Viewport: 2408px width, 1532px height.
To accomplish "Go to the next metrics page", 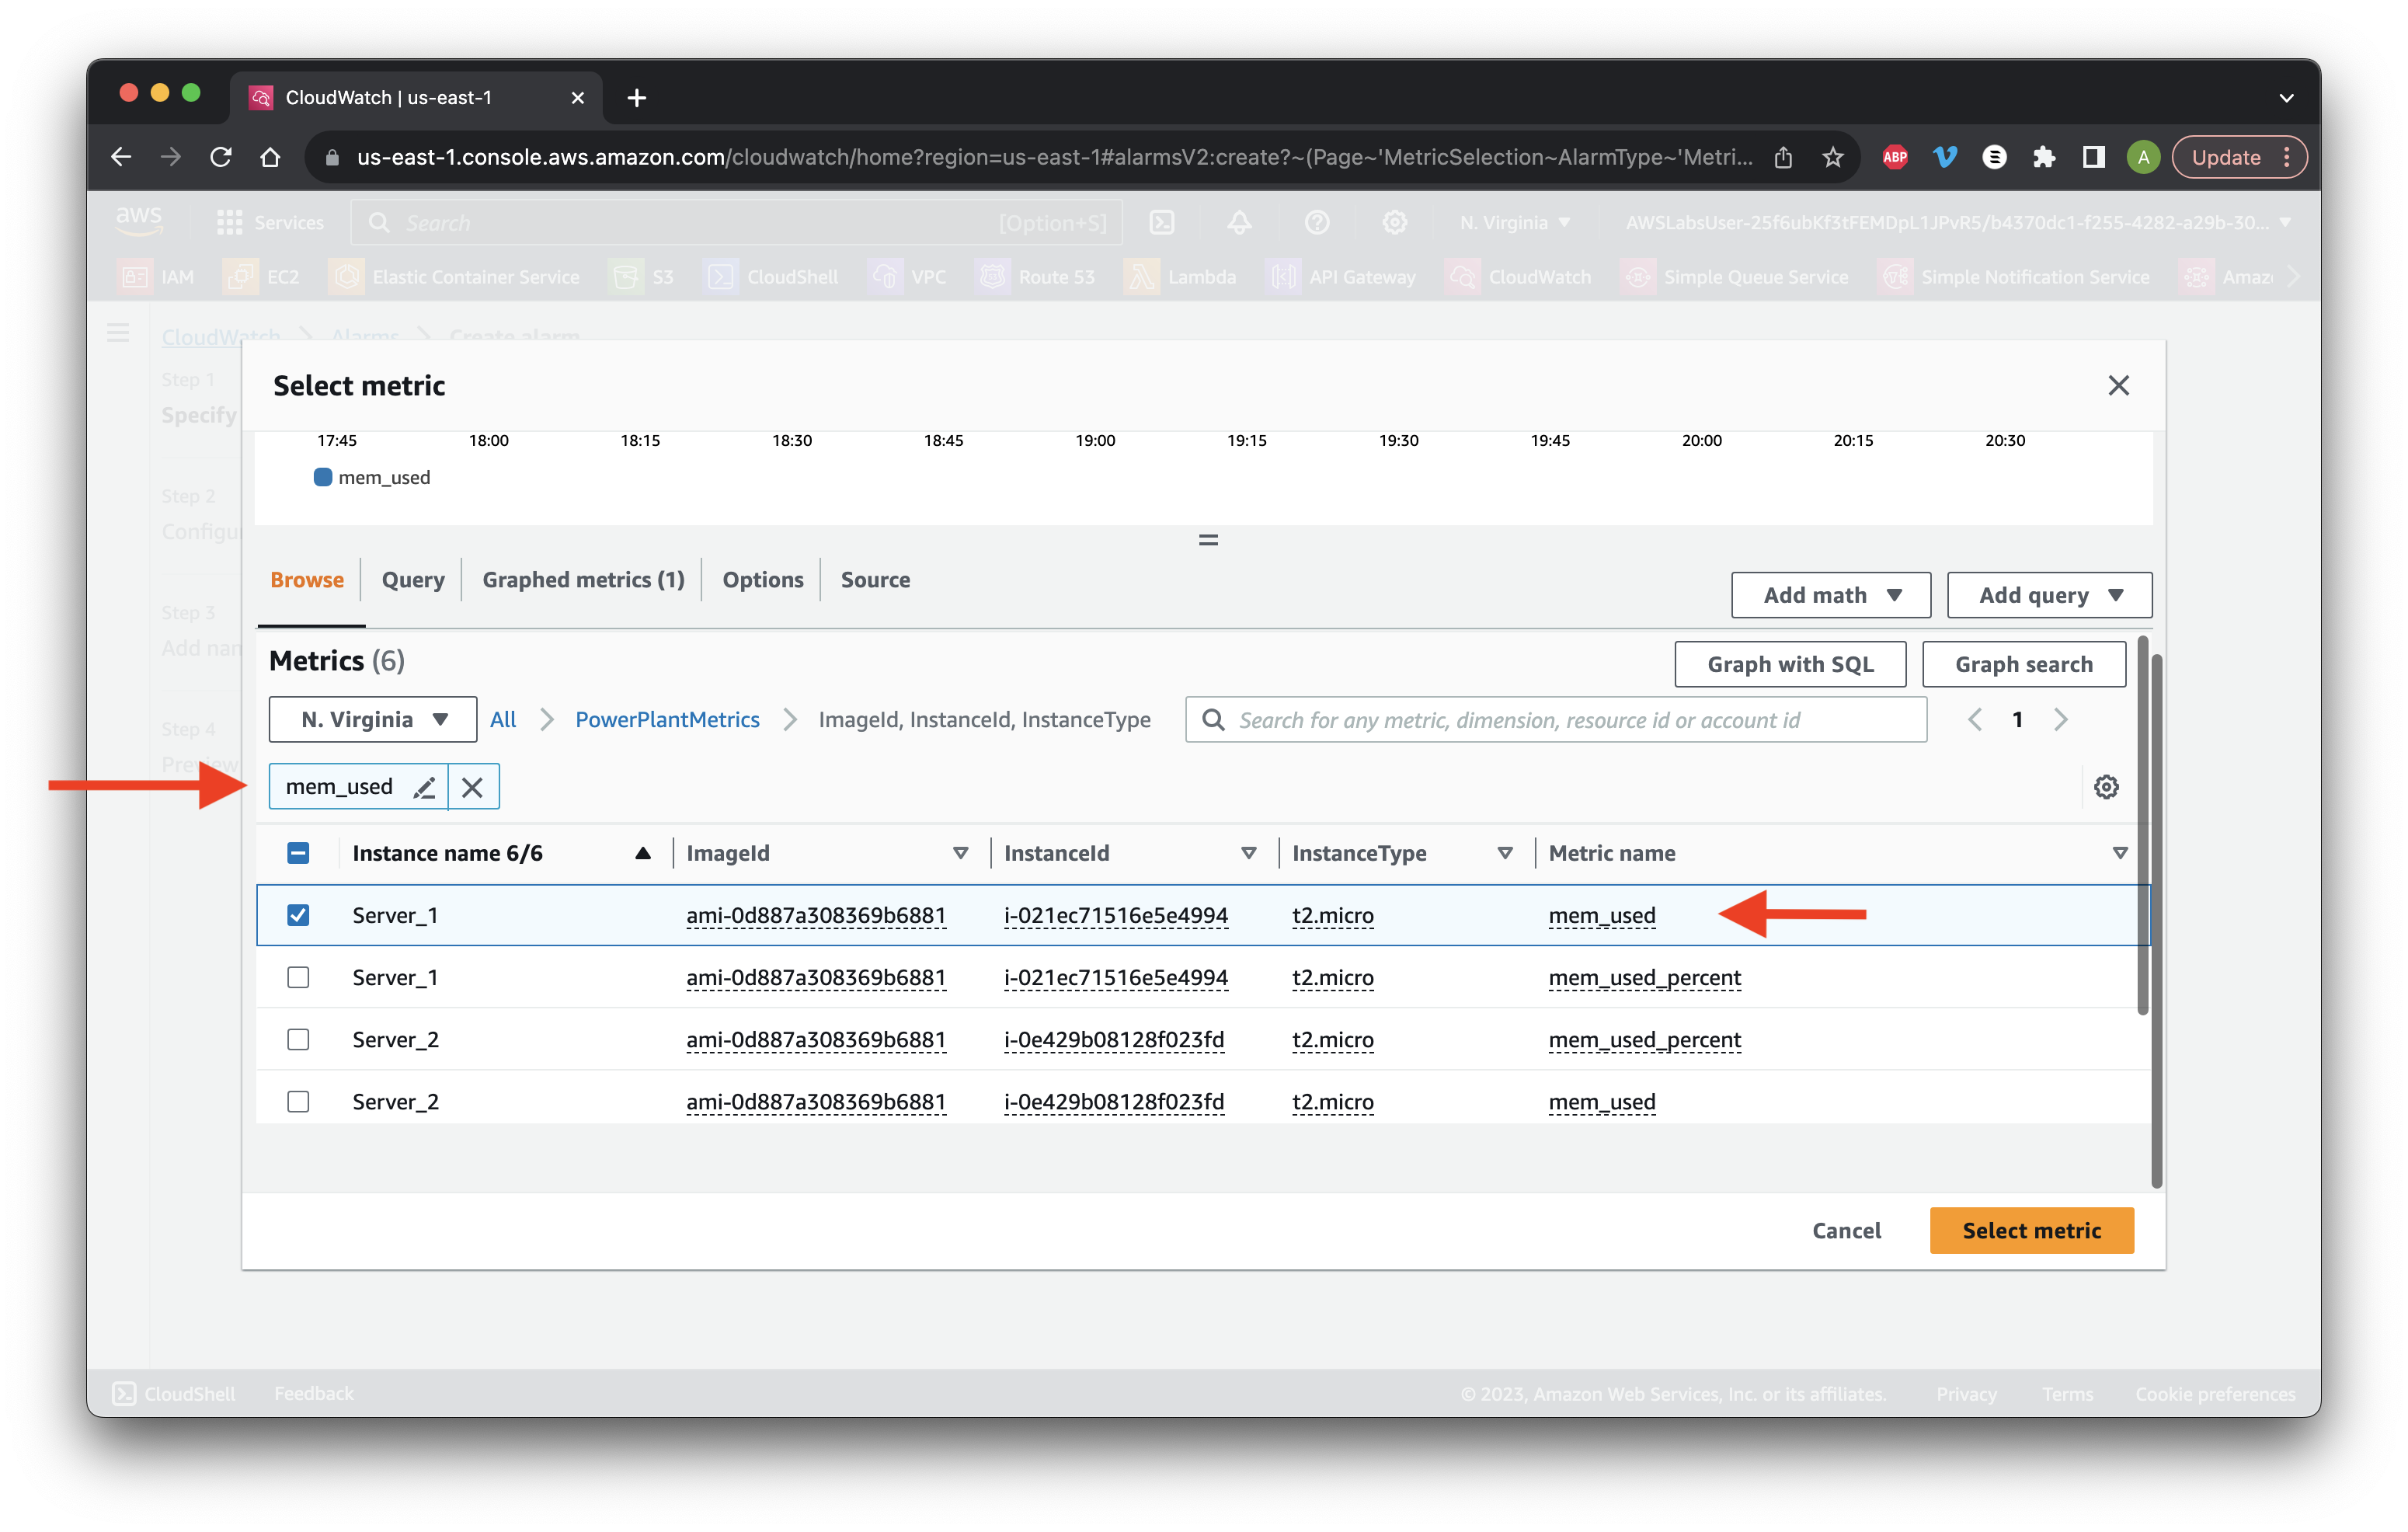I will click(2060, 720).
